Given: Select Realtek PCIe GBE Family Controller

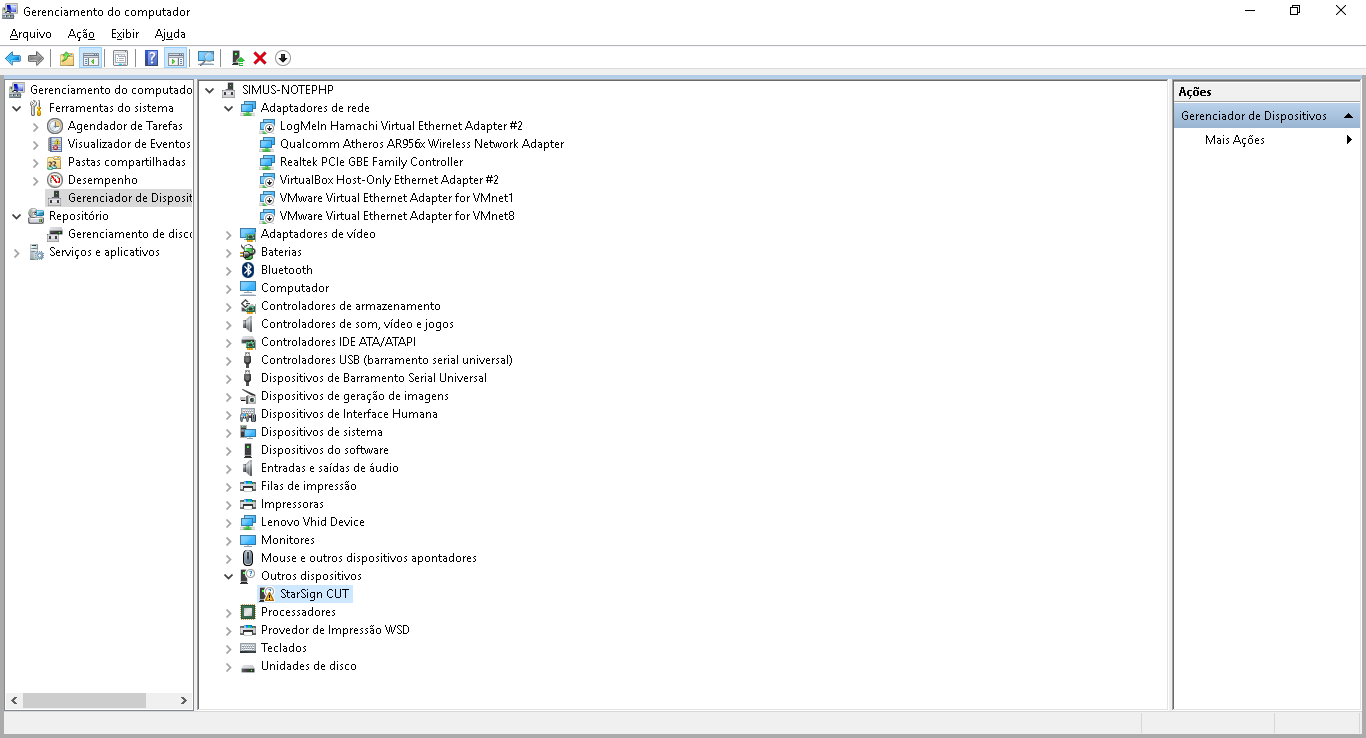Looking at the screenshot, I should pyautogui.click(x=371, y=162).
